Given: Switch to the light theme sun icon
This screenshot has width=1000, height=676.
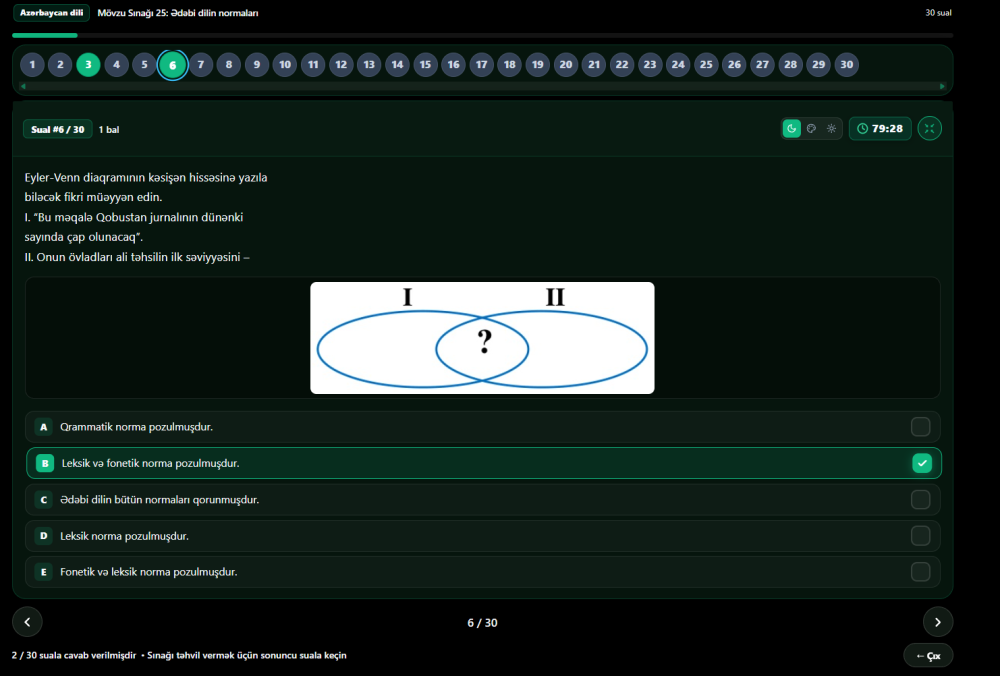Looking at the screenshot, I should tap(832, 129).
